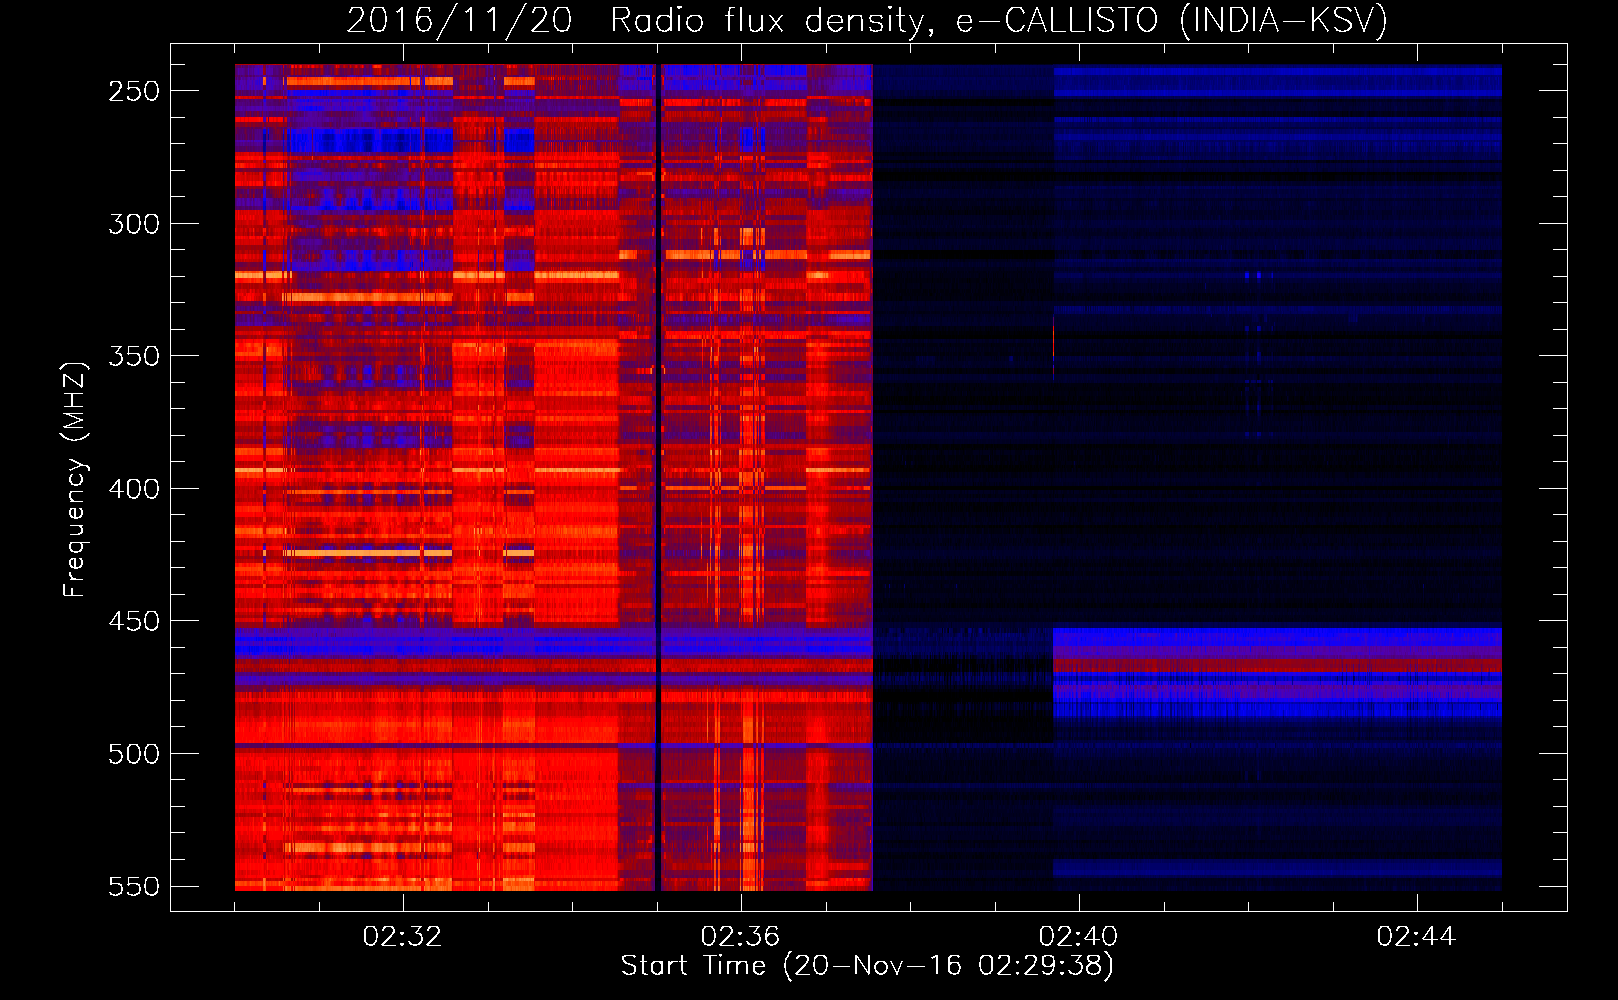Click the 'Frequency (MHZ)' y-axis label
The image size is (1618, 1000).
(75, 479)
